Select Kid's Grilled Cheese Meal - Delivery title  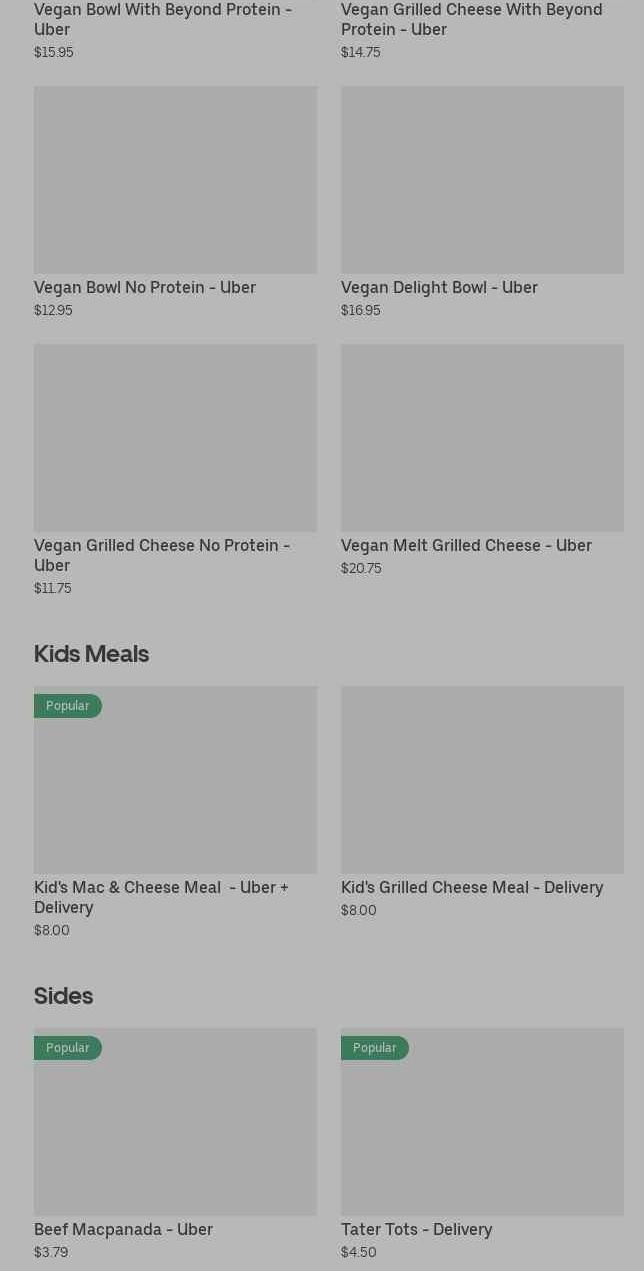(x=472, y=888)
